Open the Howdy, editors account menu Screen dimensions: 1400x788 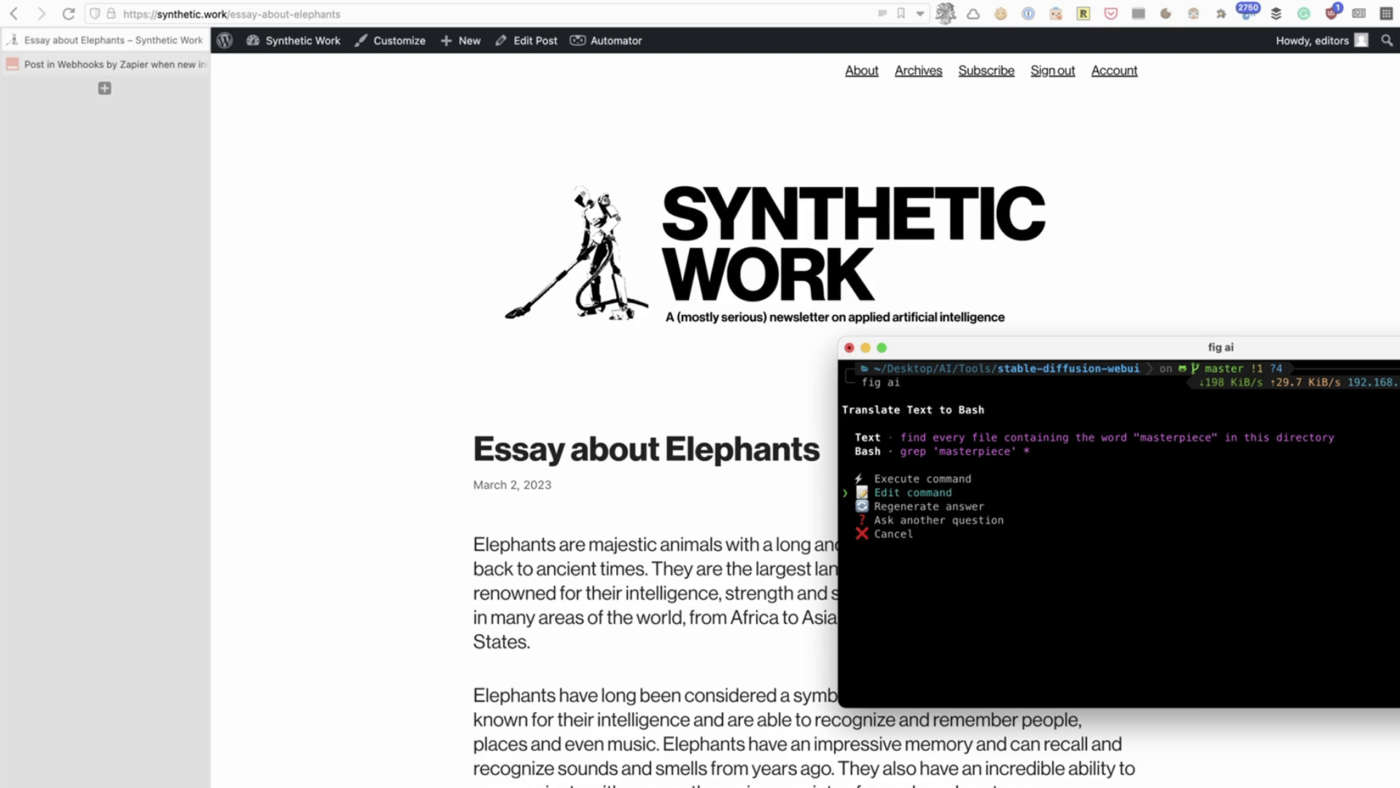[1320, 41]
